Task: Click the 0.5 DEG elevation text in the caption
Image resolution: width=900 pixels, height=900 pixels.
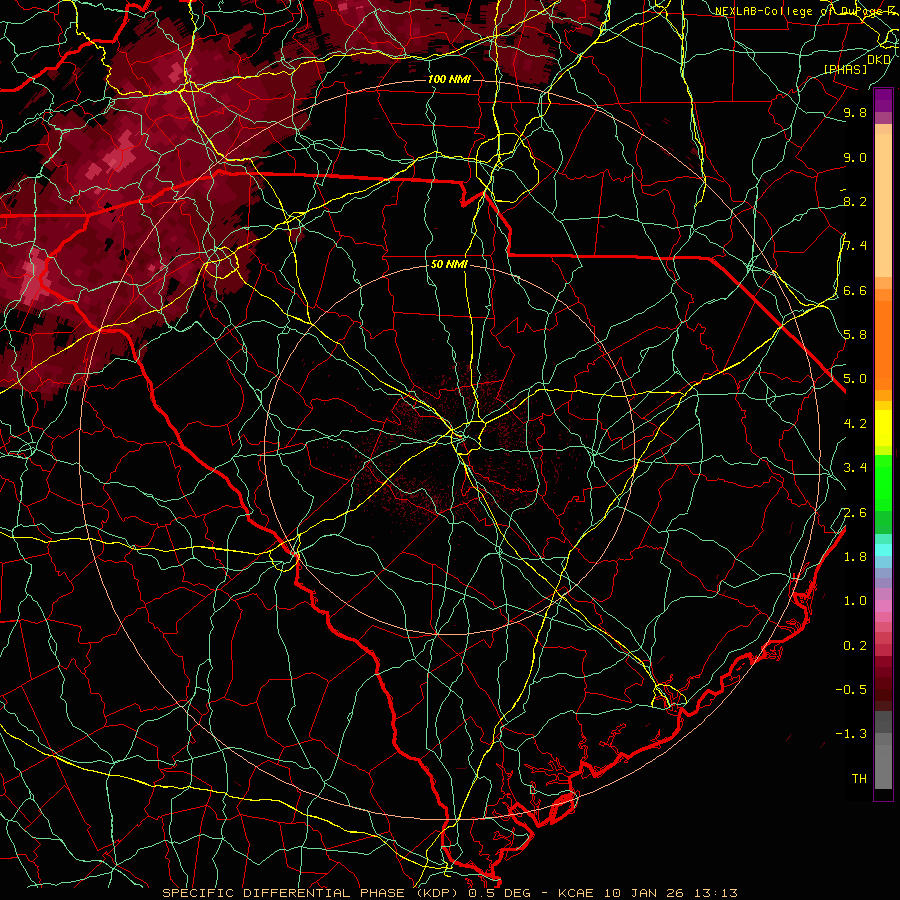Action: [x=499, y=893]
